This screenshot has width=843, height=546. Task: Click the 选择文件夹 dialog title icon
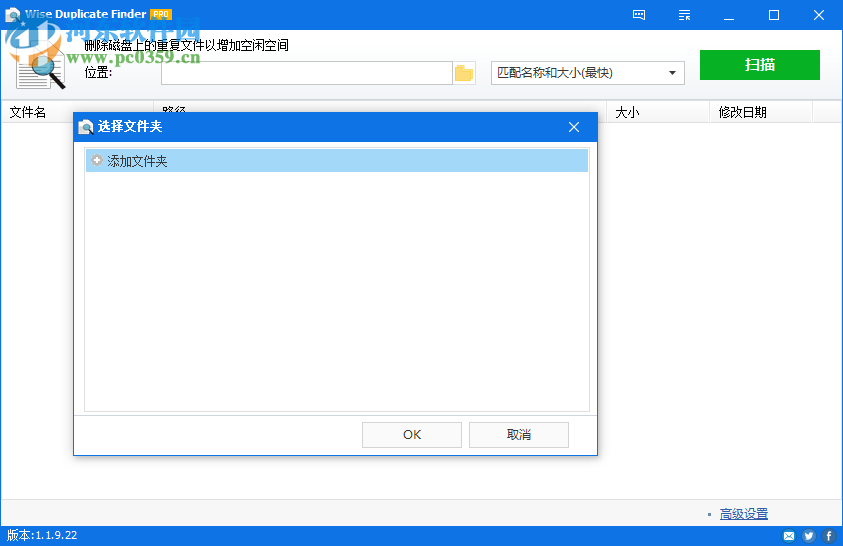click(x=86, y=127)
